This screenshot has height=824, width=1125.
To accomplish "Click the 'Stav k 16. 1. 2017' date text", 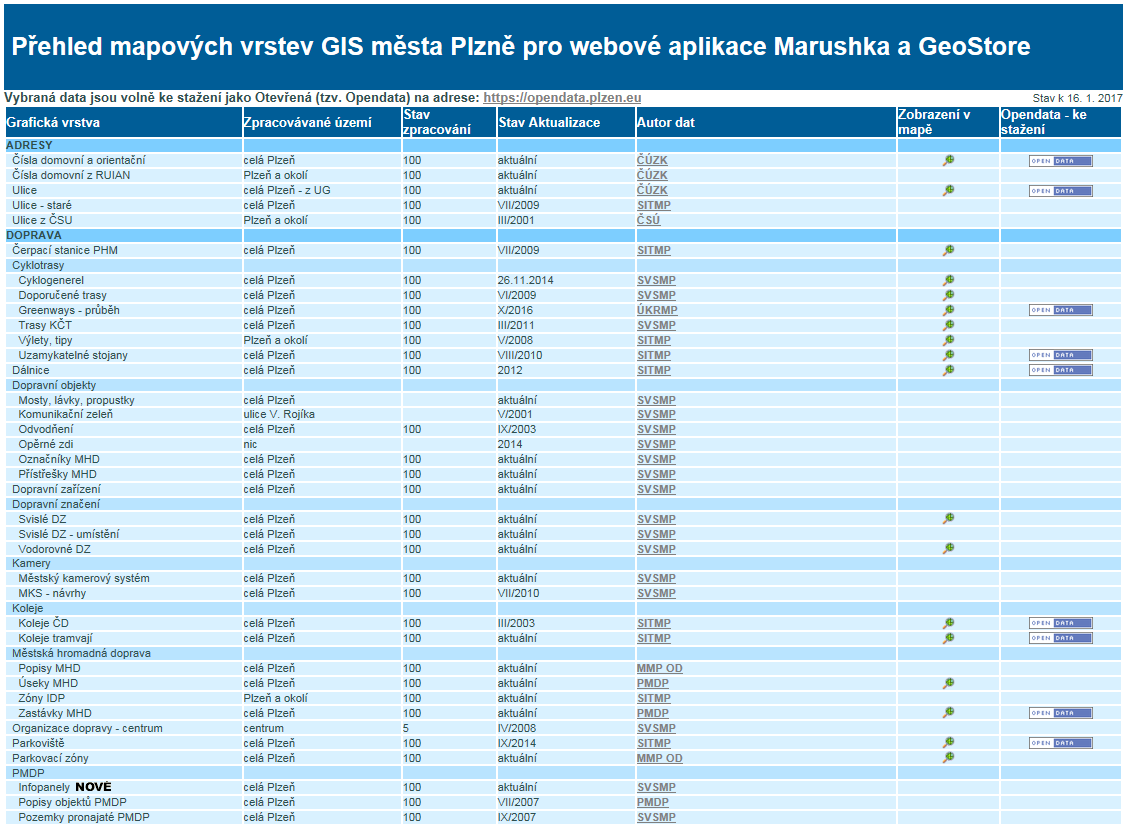I will (1077, 98).
